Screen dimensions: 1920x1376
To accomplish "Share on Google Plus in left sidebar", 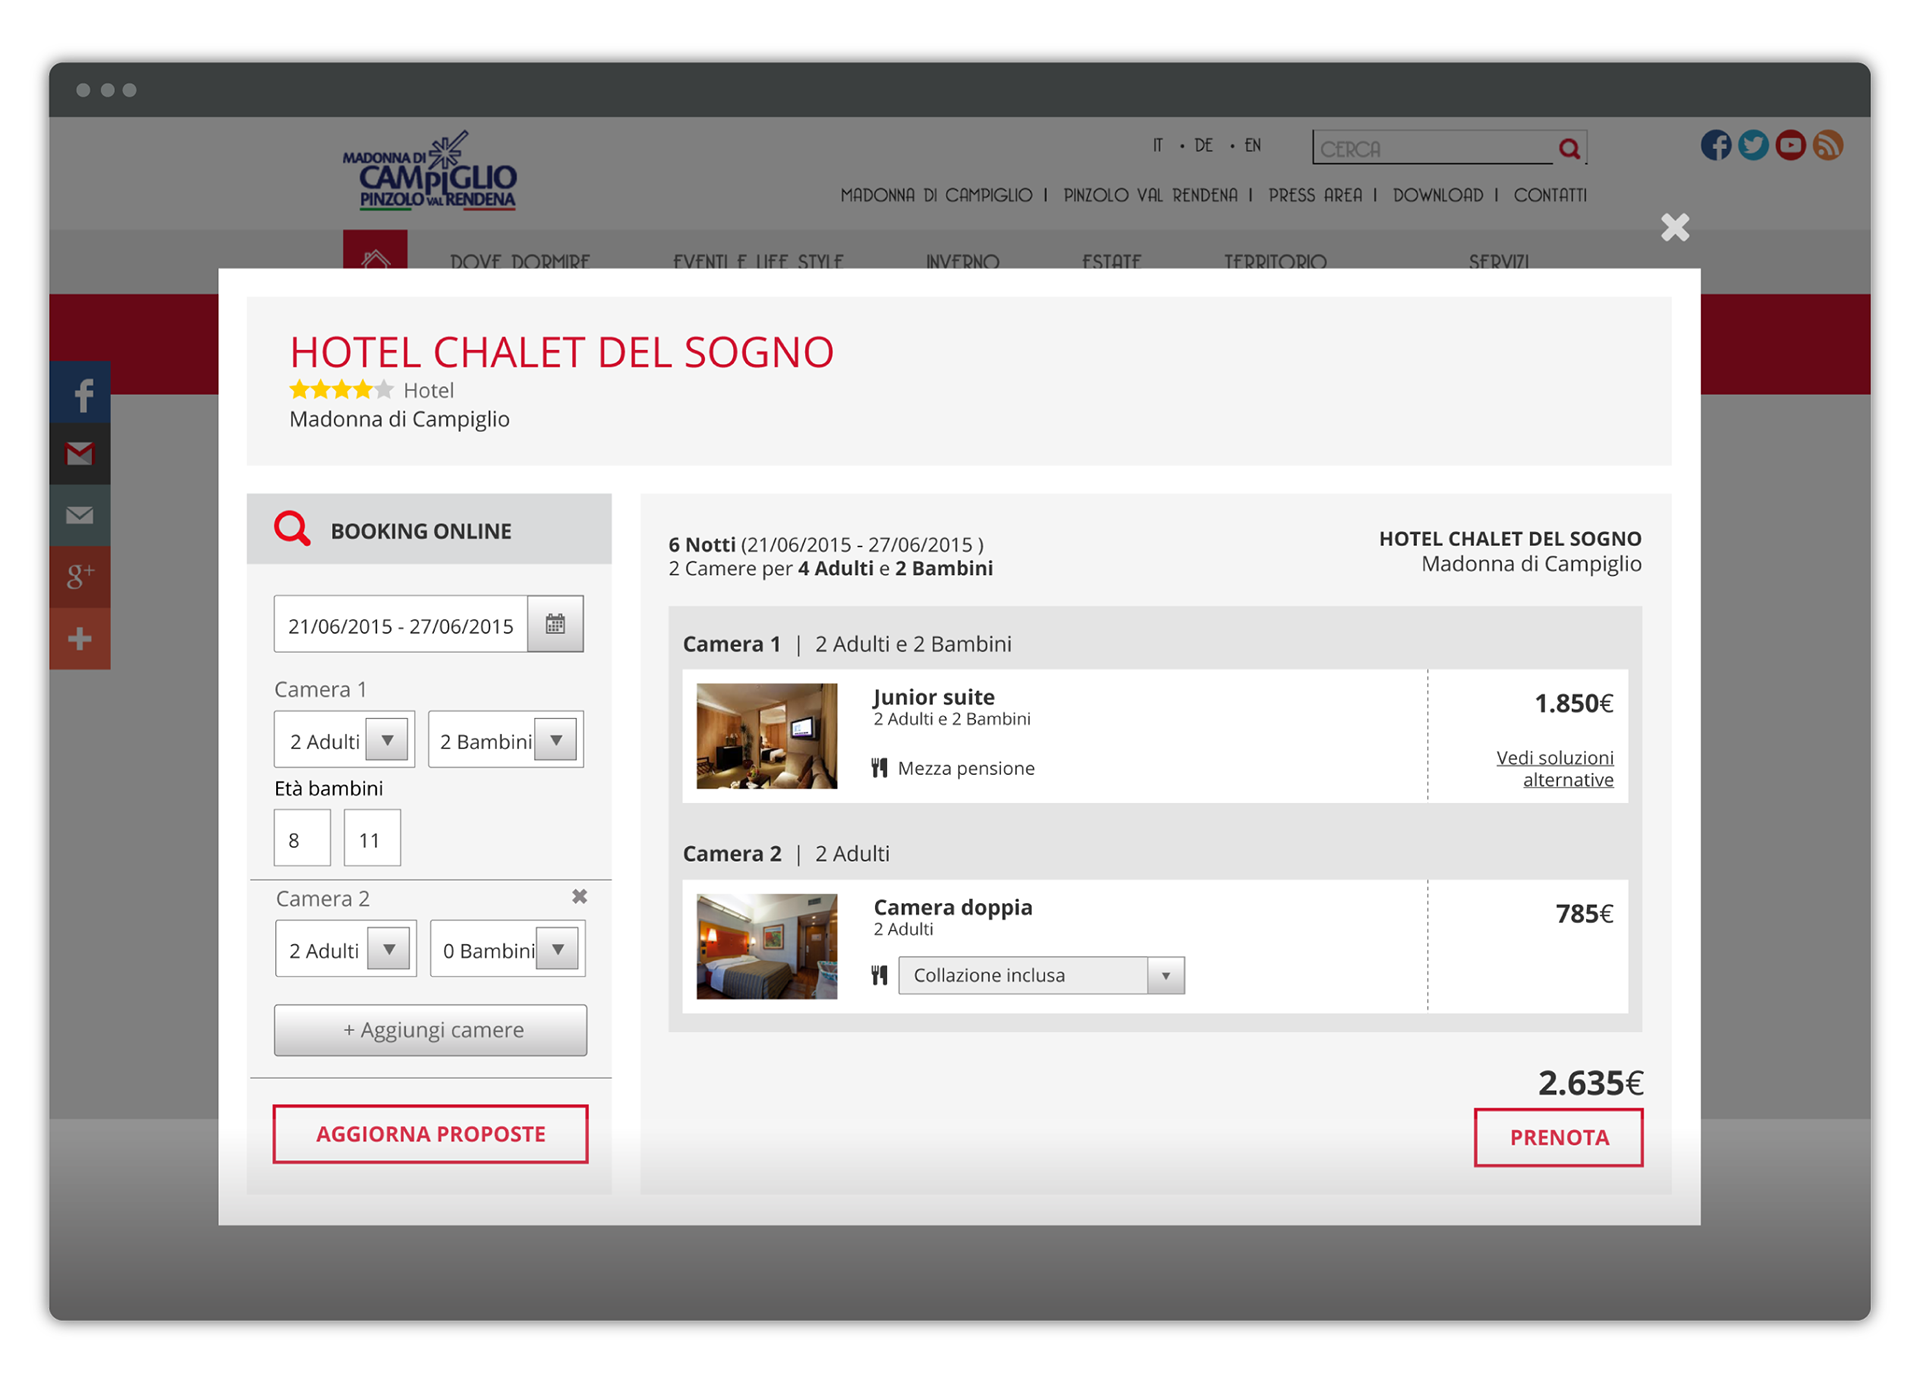I will point(80,577).
